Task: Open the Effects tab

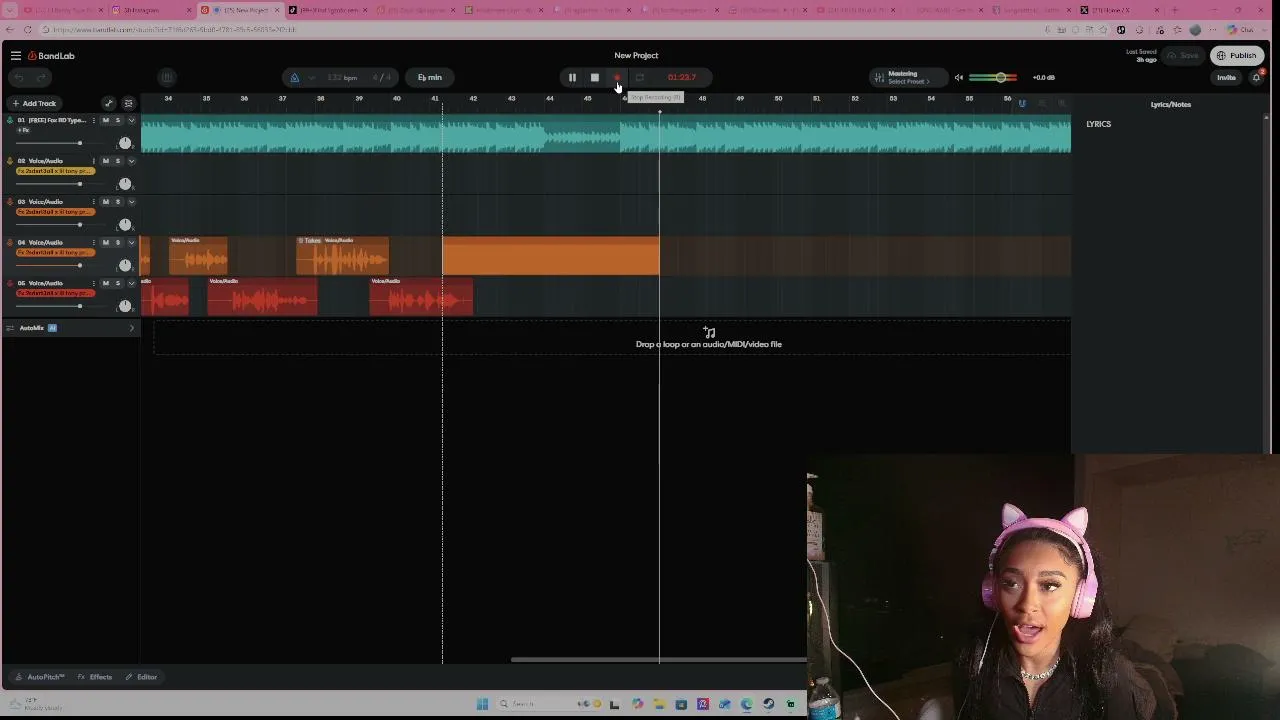Action: (x=95, y=677)
